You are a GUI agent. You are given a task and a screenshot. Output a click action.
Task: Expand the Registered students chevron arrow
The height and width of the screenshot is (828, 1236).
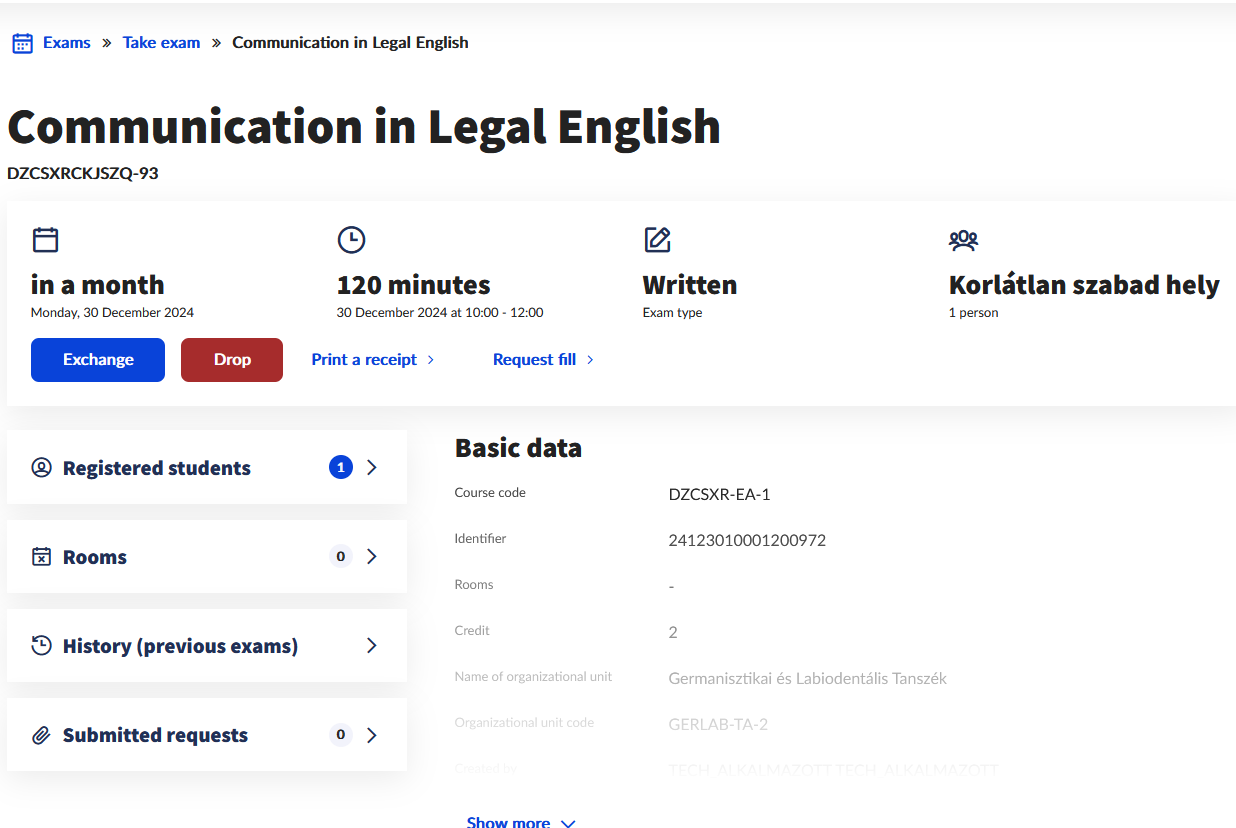372,468
